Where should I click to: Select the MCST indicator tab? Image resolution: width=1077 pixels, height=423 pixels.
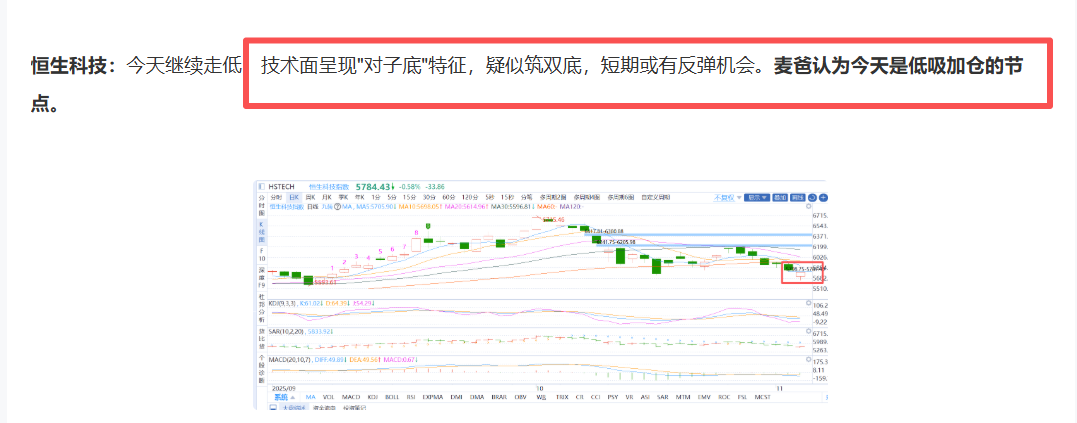pyautogui.click(x=762, y=397)
